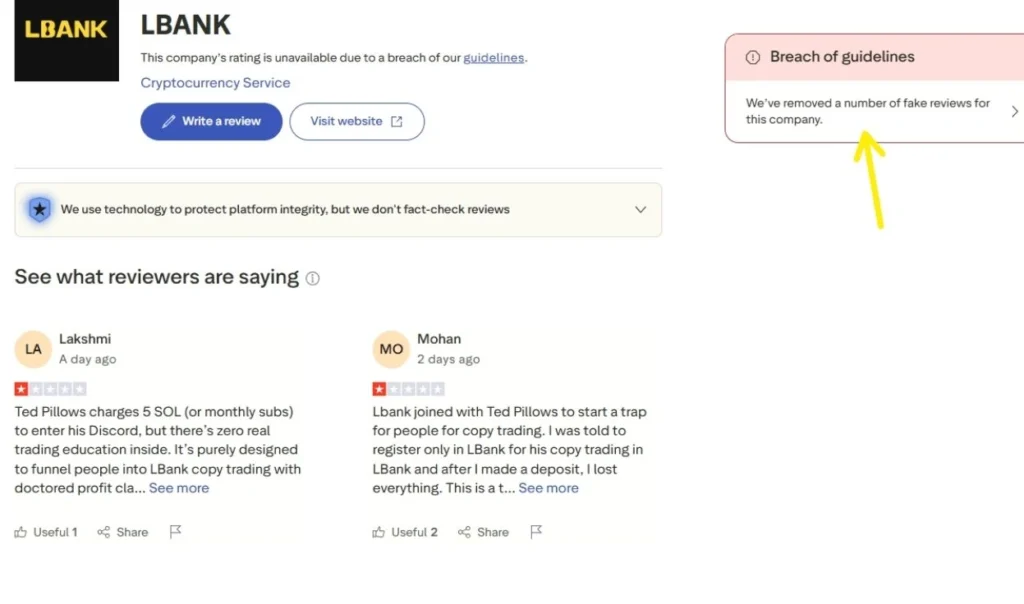Click the LA avatar of Lakshmi
This screenshot has height=604, width=1024.
pyautogui.click(x=33, y=349)
